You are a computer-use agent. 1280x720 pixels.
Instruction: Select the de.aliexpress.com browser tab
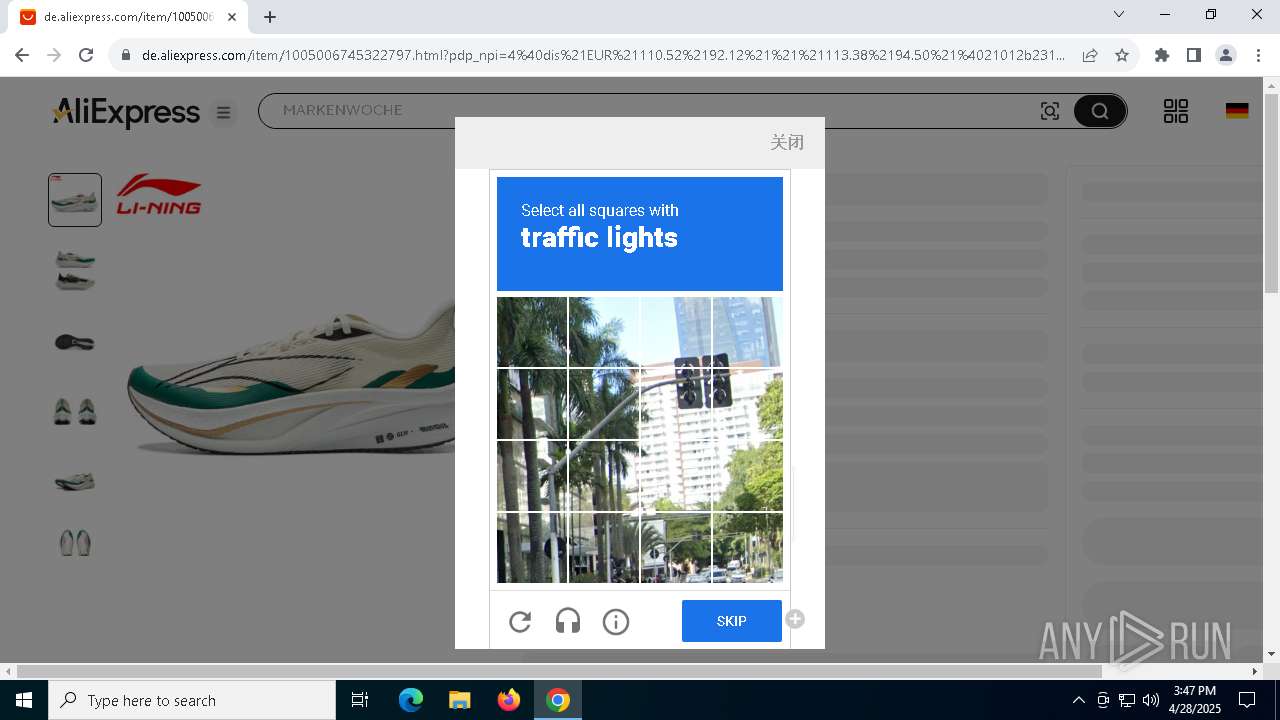(130, 17)
